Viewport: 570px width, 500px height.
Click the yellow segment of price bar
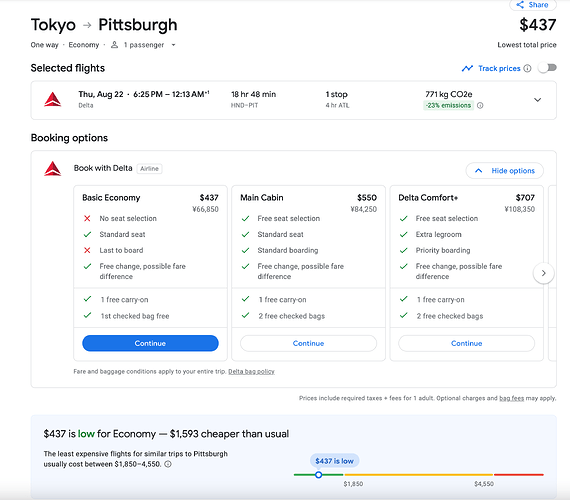(x=419, y=475)
